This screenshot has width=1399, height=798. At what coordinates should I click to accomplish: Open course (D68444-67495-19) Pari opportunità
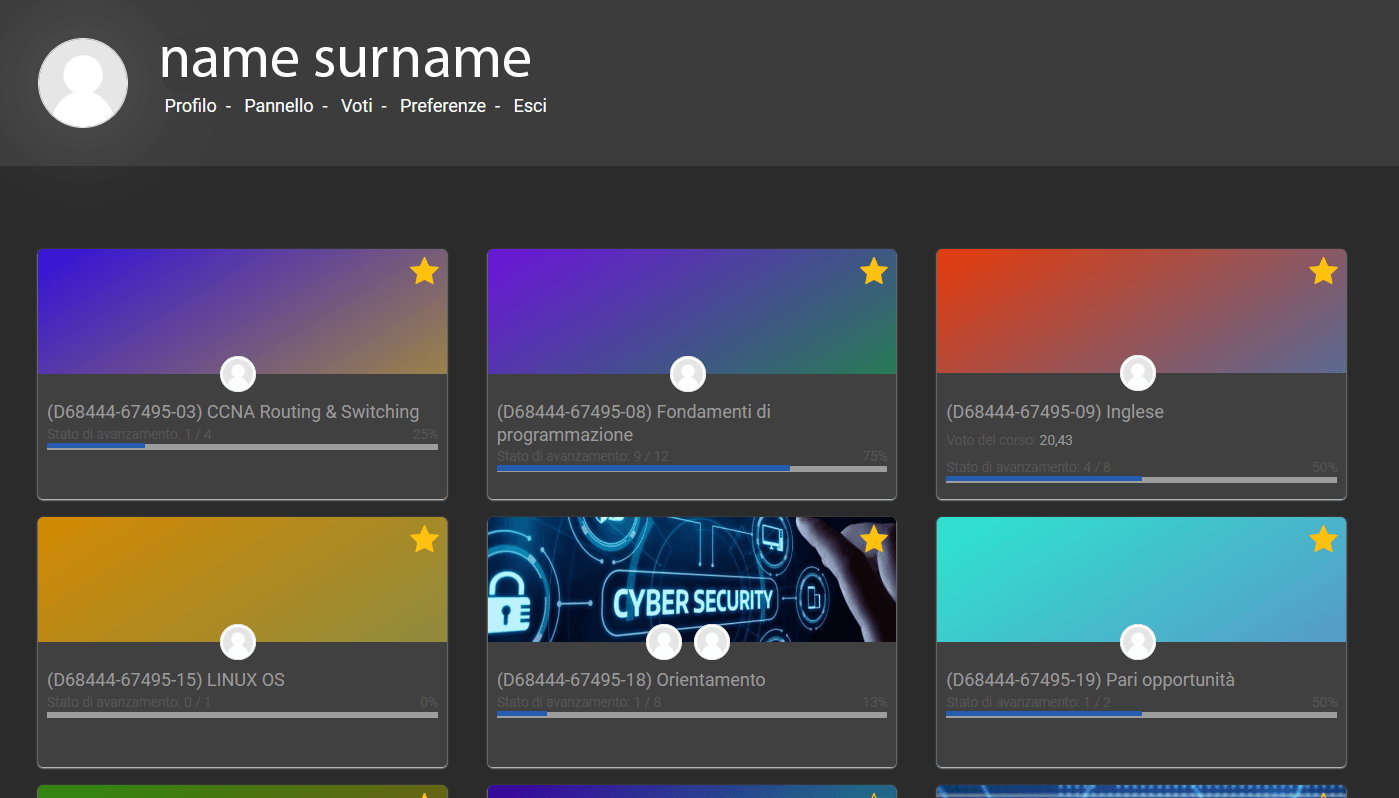tap(1090, 680)
